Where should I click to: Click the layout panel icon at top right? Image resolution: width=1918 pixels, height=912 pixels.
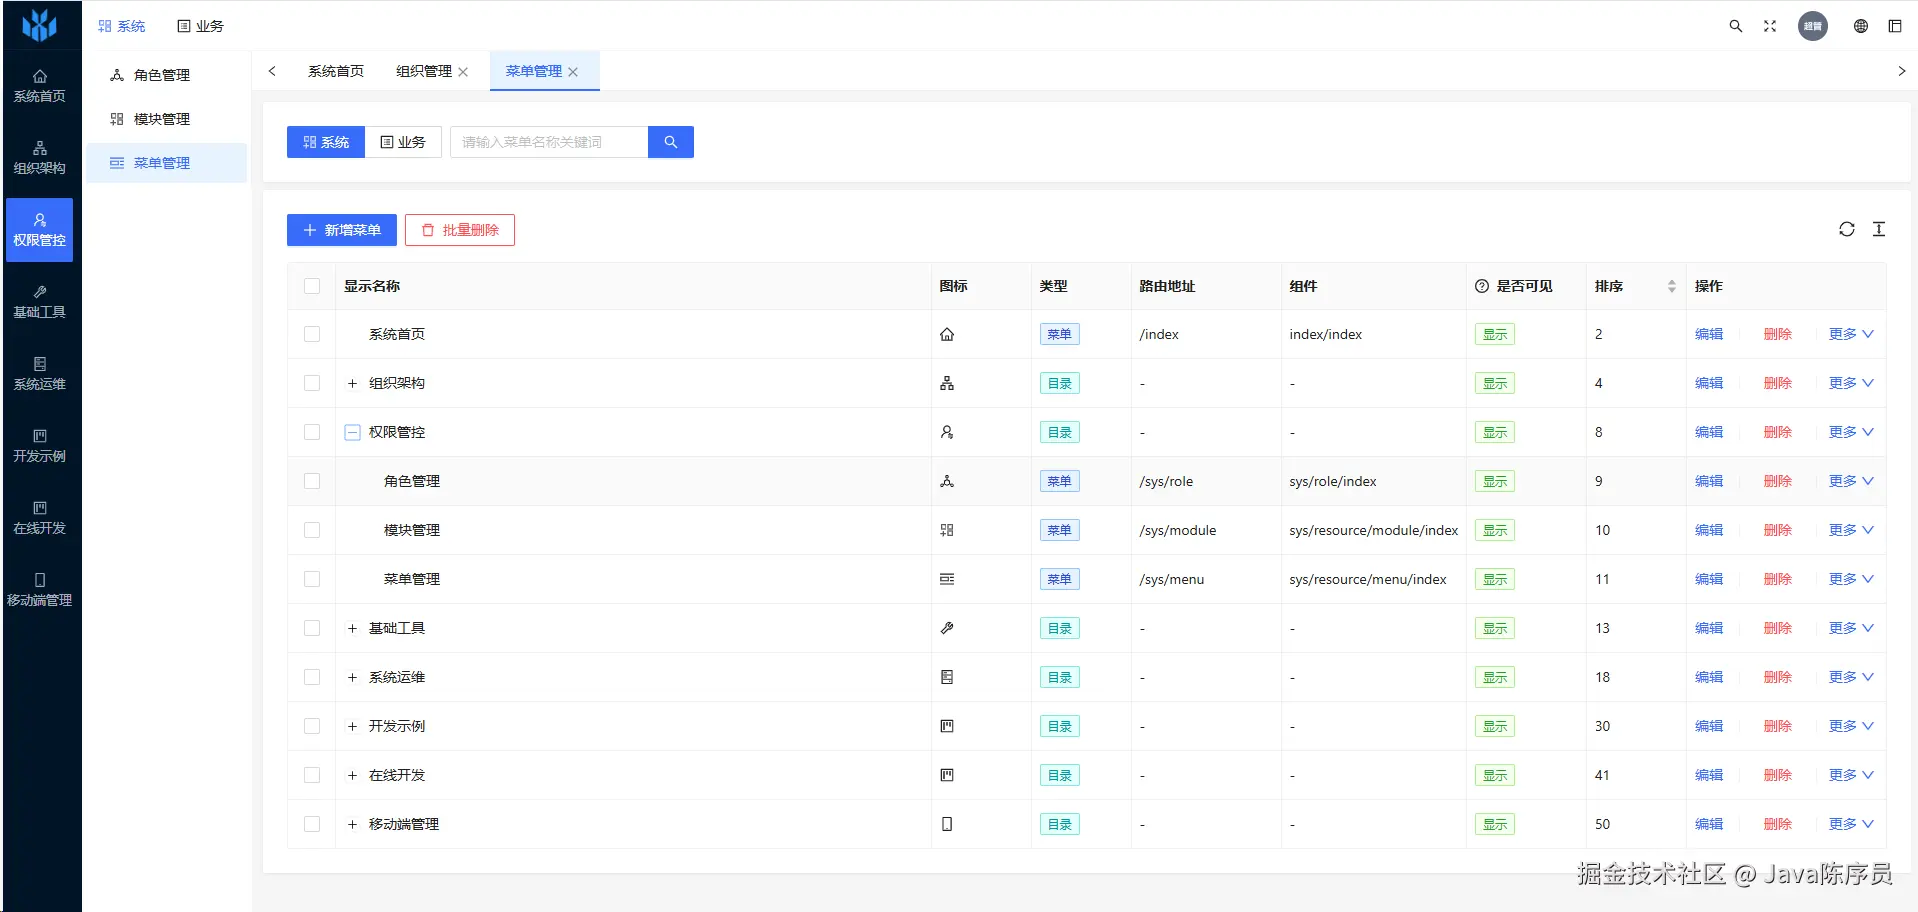1895,26
